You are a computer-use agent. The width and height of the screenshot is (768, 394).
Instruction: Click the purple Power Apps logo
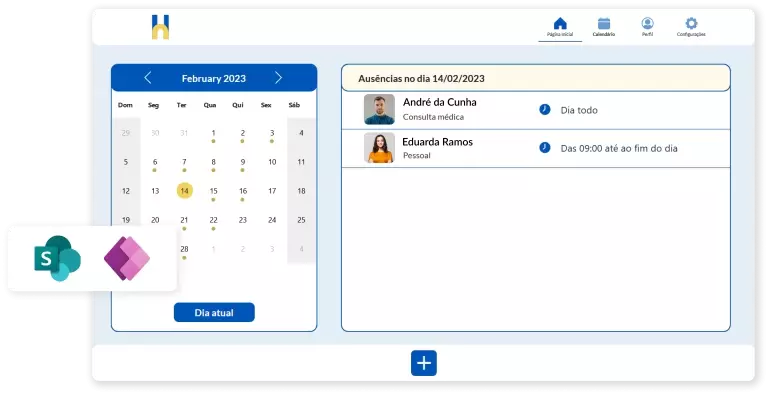coord(127,258)
